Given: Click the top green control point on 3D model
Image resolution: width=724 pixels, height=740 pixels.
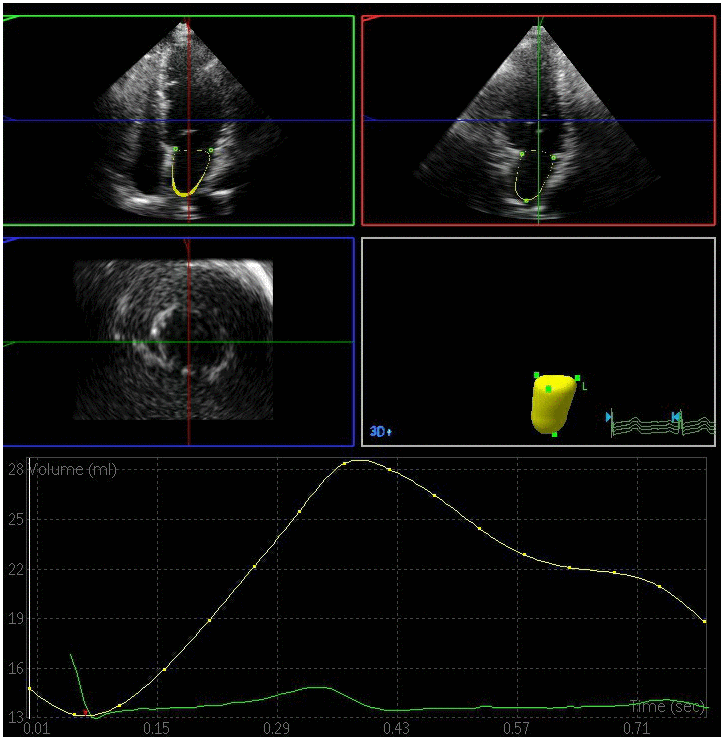Looking at the screenshot, I should (537, 375).
